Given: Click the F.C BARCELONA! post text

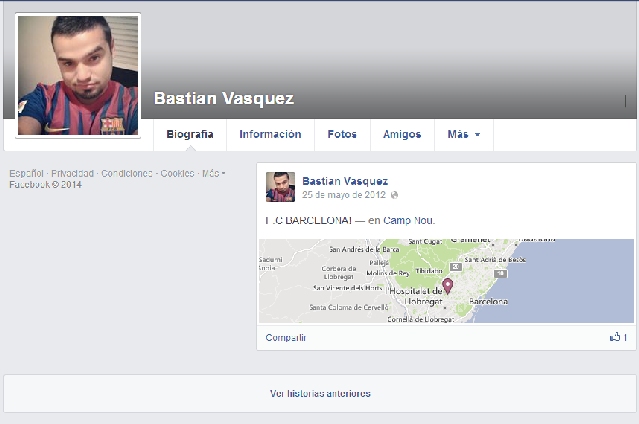Looking at the screenshot, I should [x=309, y=221].
